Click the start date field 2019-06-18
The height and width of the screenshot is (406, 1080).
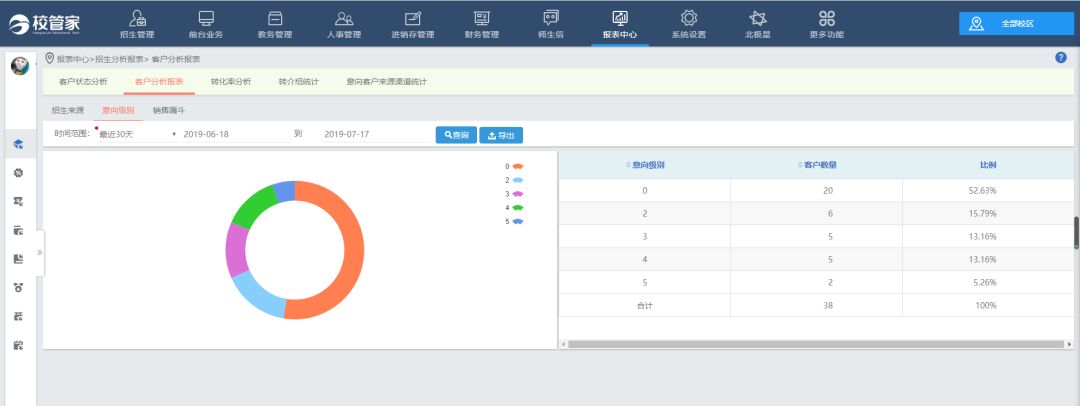[x=235, y=134]
